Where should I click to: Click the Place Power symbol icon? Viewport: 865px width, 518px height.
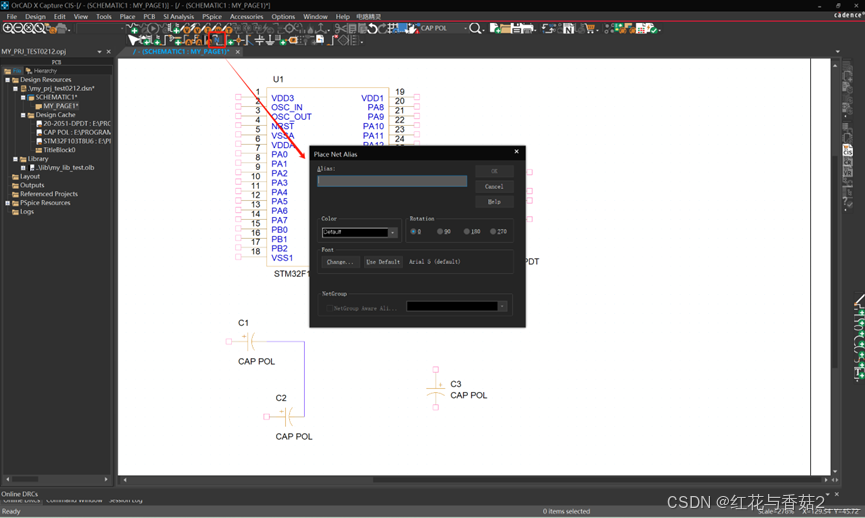click(x=259, y=40)
